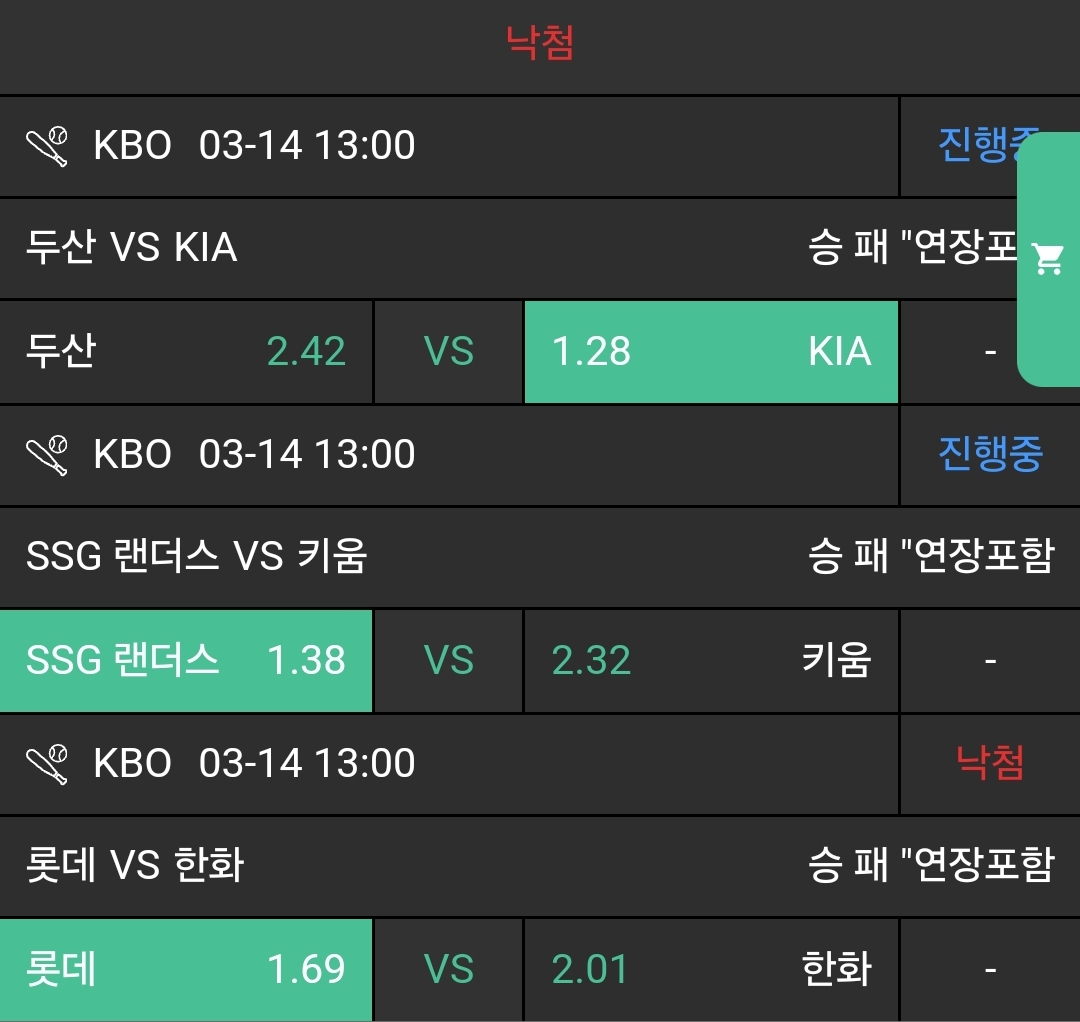1080x1022 pixels.
Task: Open the 롯데 VS 한화 match title
Action: point(135,865)
